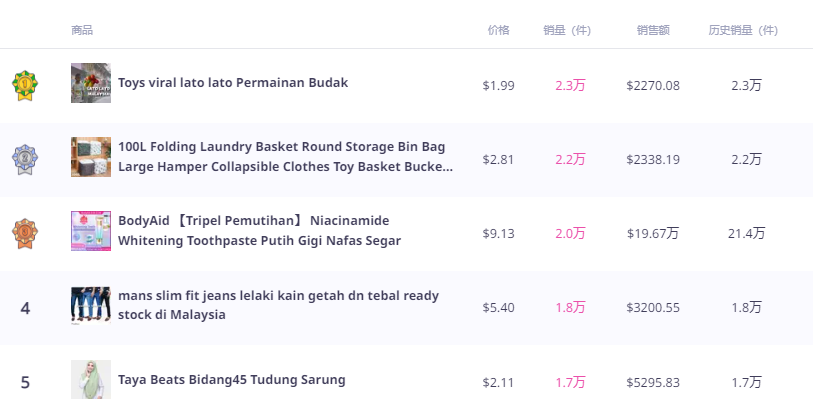Open the Toys viral lato lato listing
The image size is (813, 410).
click(233, 83)
